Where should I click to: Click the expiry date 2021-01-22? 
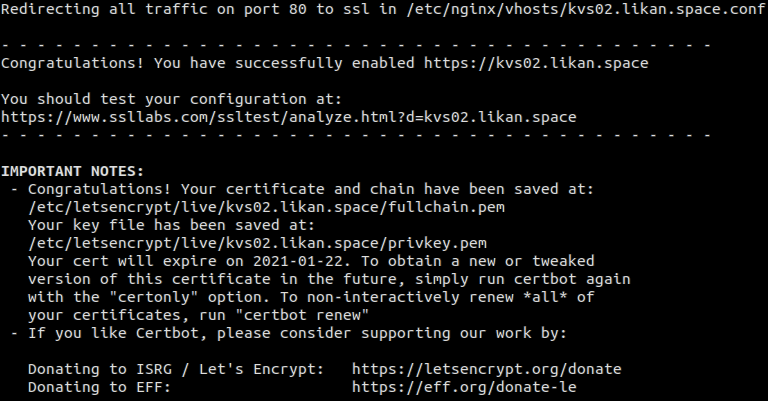point(298,261)
